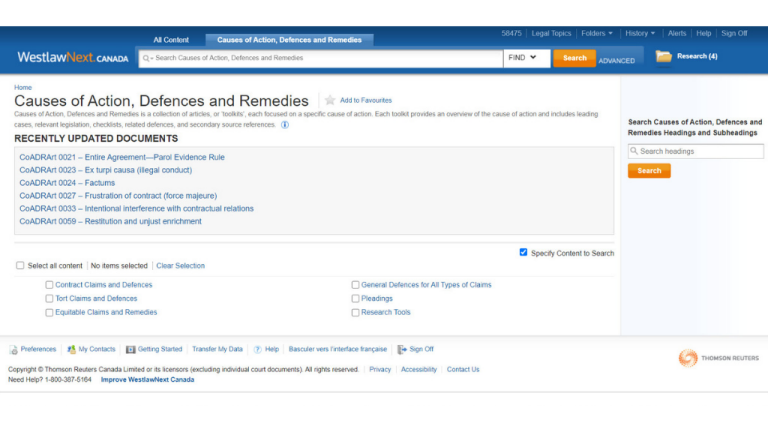Click Sign Off in the top menu
The image size is (768, 432).
tap(734, 33)
